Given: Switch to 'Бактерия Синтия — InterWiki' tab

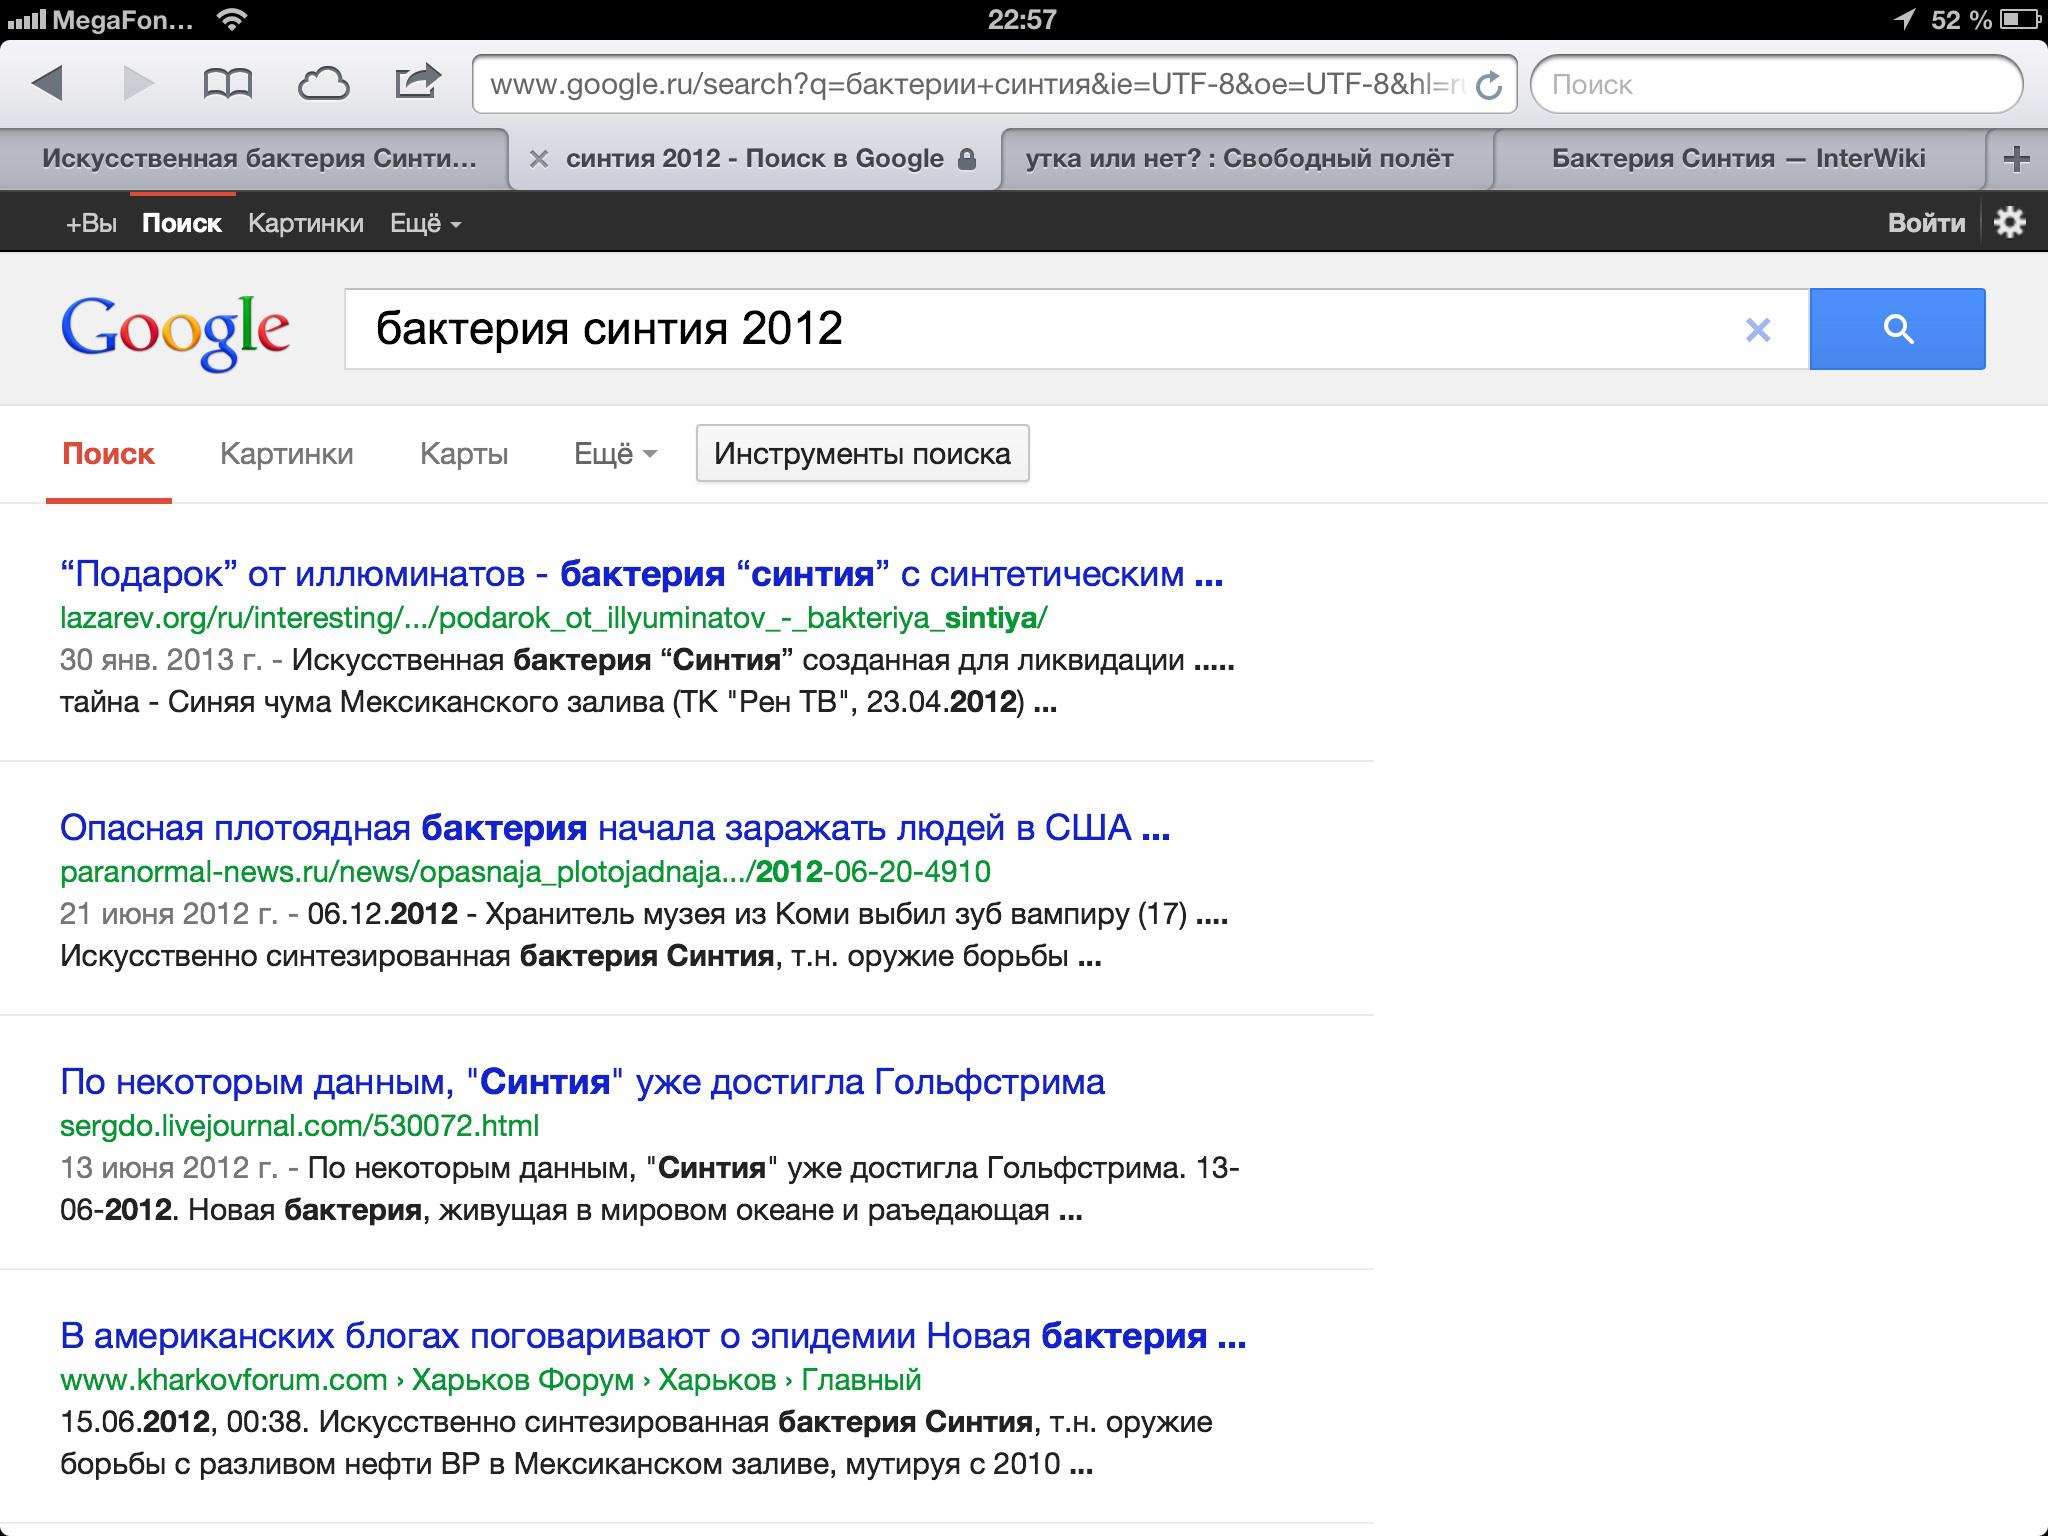Looking at the screenshot, I should (x=1738, y=158).
